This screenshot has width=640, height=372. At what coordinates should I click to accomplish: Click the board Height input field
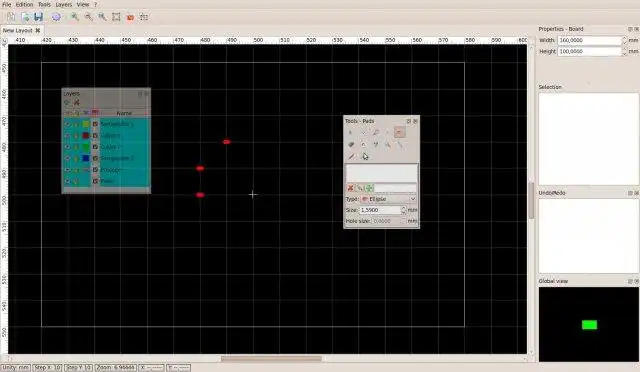589,51
